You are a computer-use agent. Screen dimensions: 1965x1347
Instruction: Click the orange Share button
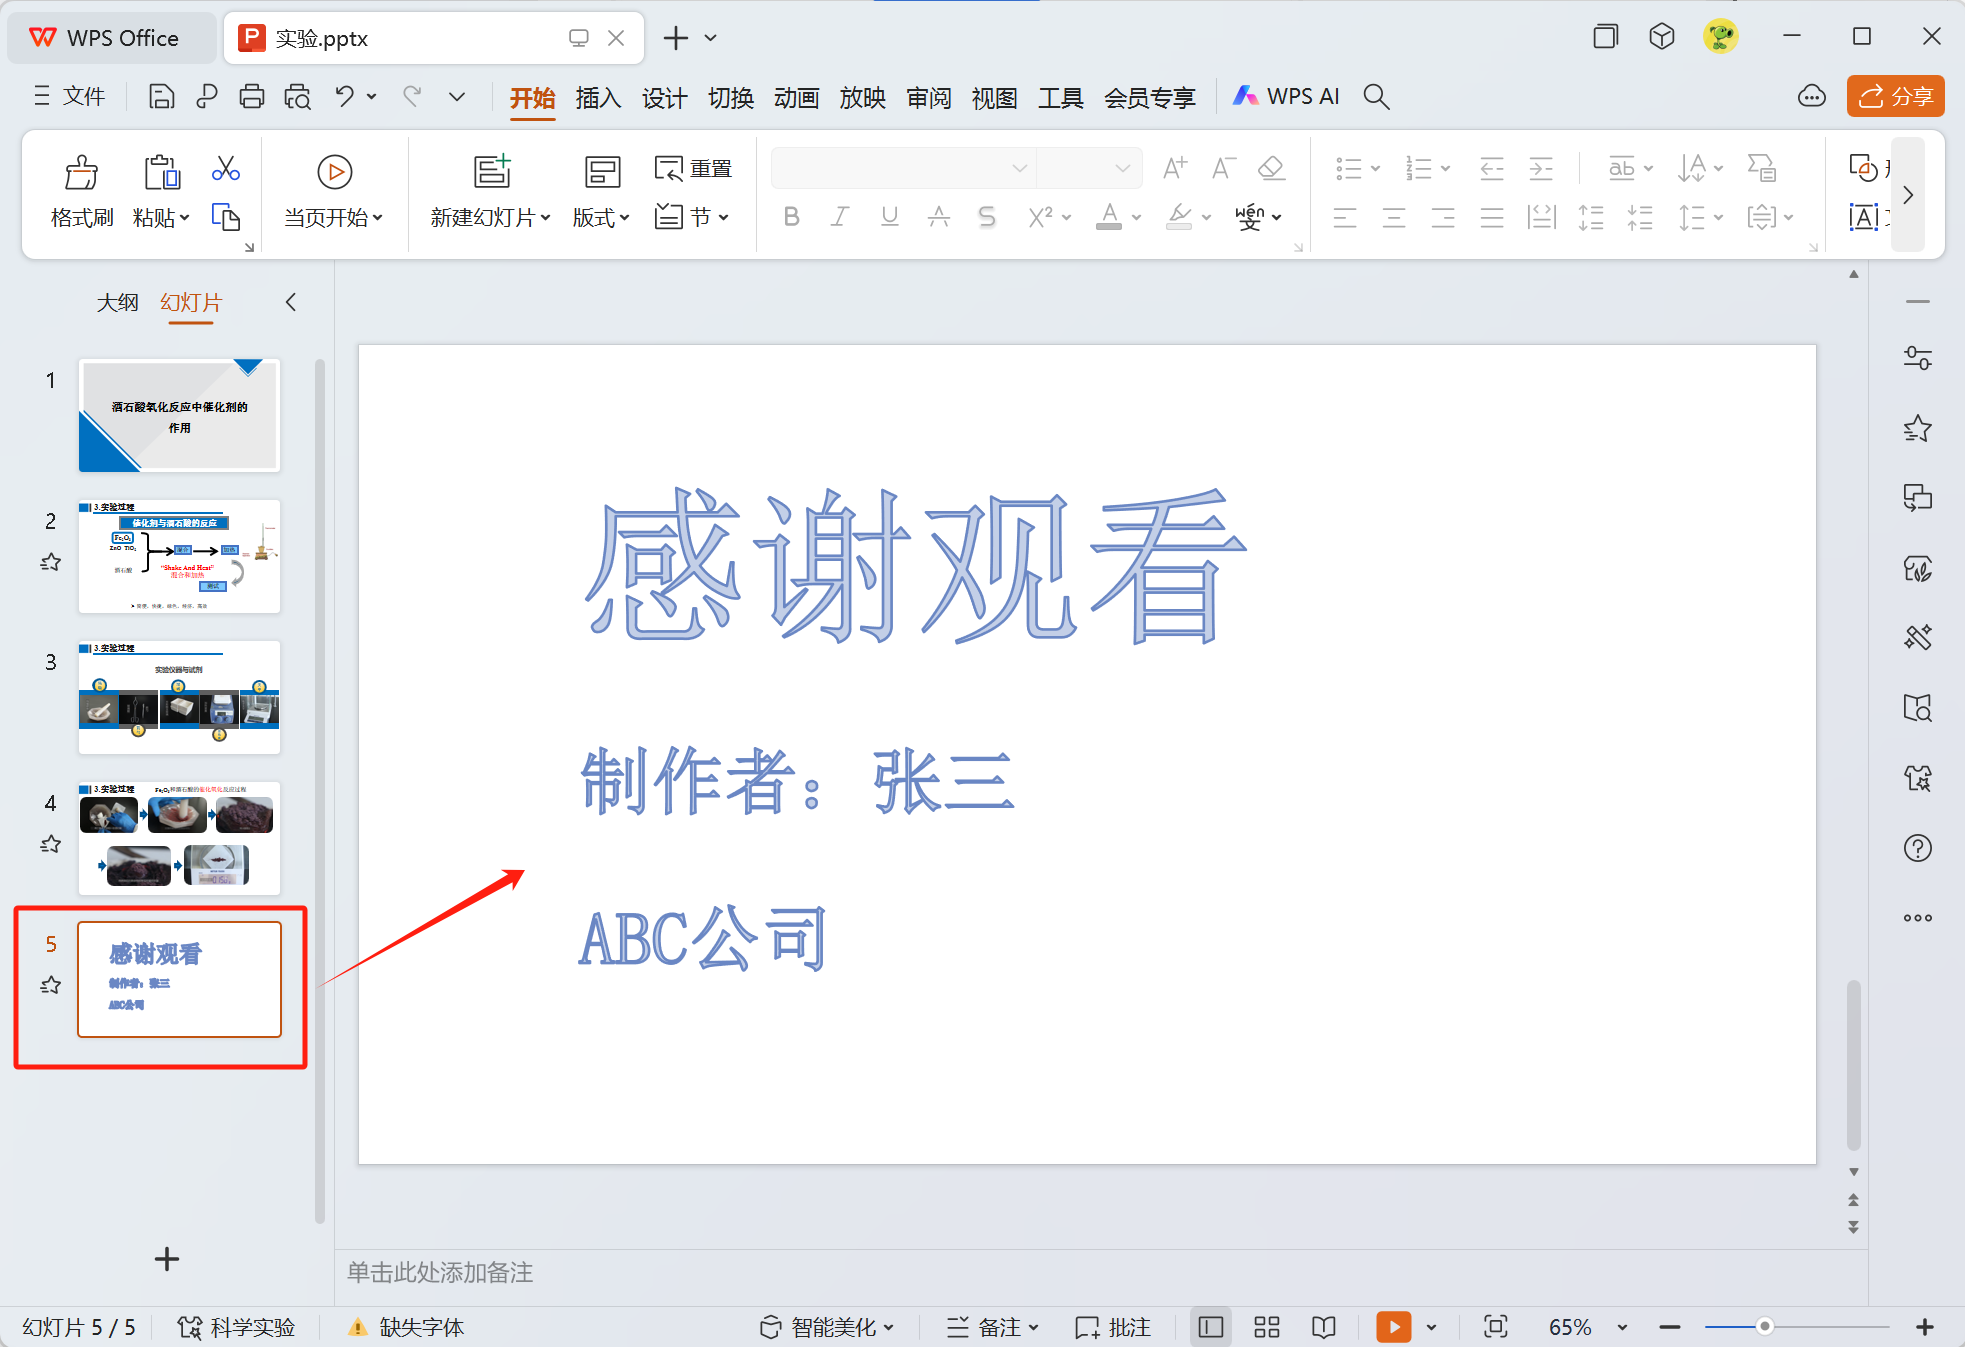tap(1895, 96)
